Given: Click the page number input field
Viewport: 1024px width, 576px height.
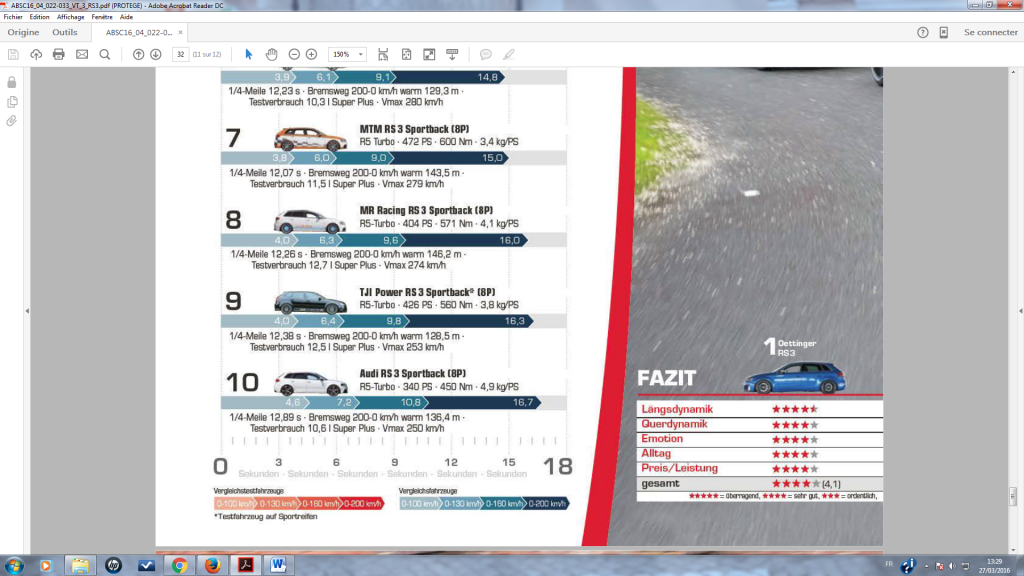Looking at the screenshot, I should 181,54.
